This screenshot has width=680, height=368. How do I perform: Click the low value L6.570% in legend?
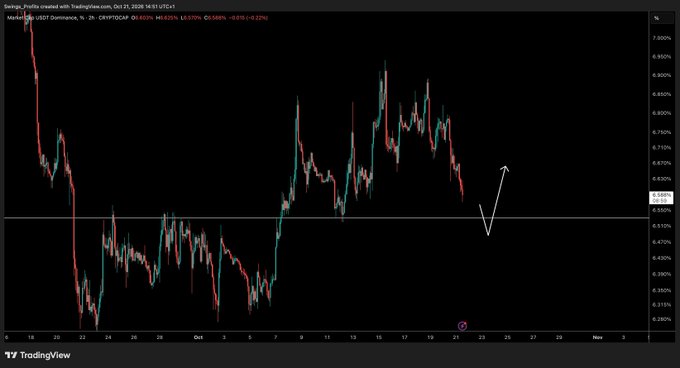point(191,18)
